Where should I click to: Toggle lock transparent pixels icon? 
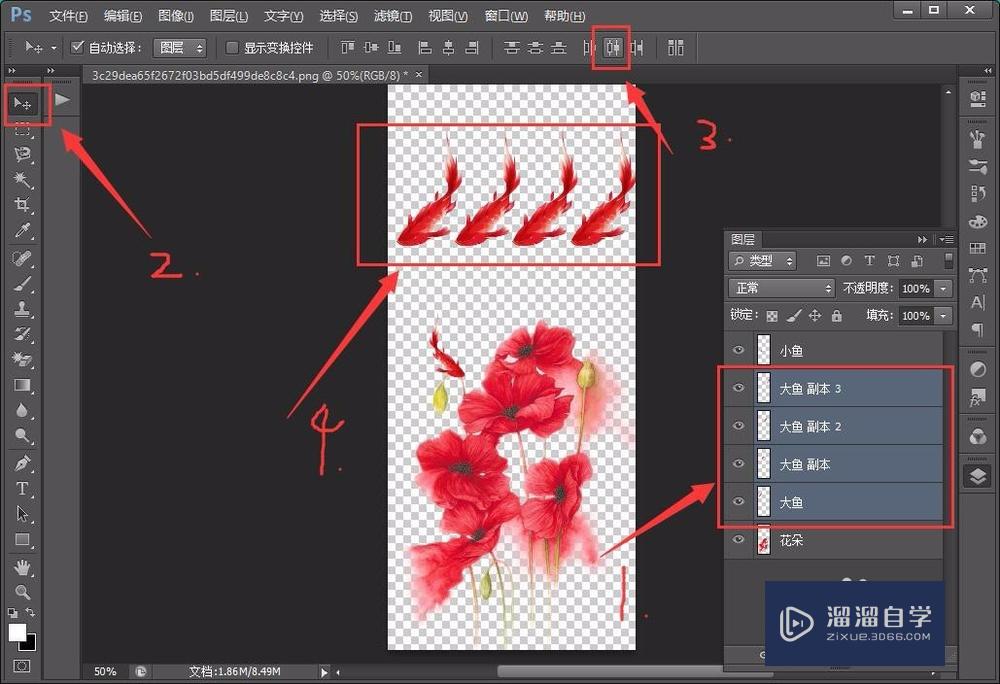tap(772, 316)
